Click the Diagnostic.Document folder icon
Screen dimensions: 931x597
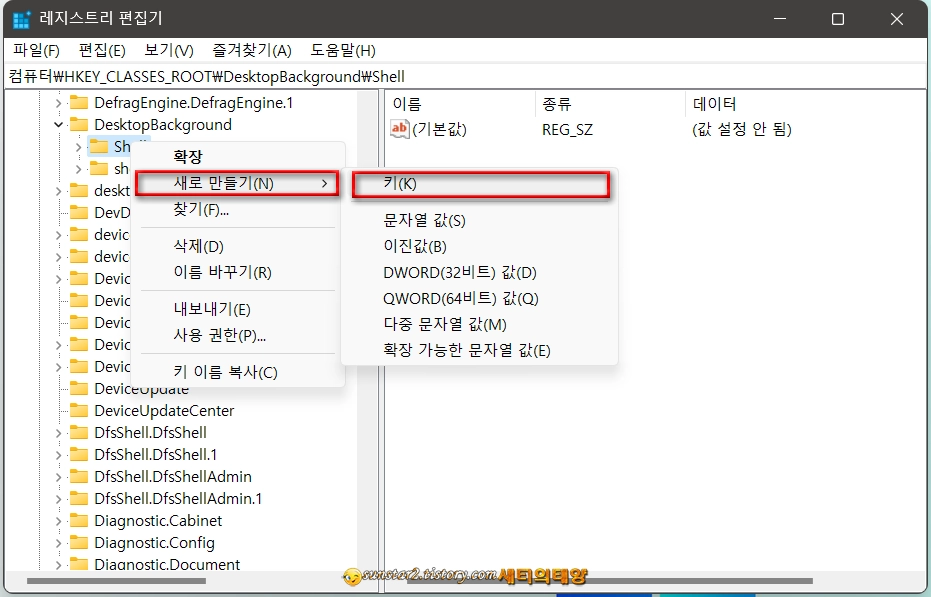79,564
